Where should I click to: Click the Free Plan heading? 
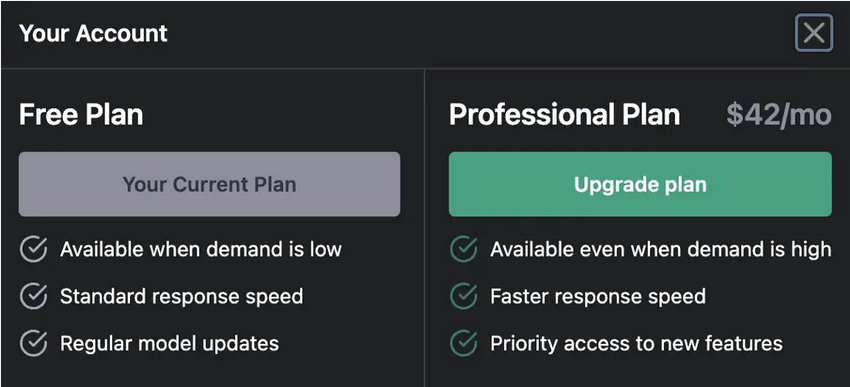pos(81,115)
